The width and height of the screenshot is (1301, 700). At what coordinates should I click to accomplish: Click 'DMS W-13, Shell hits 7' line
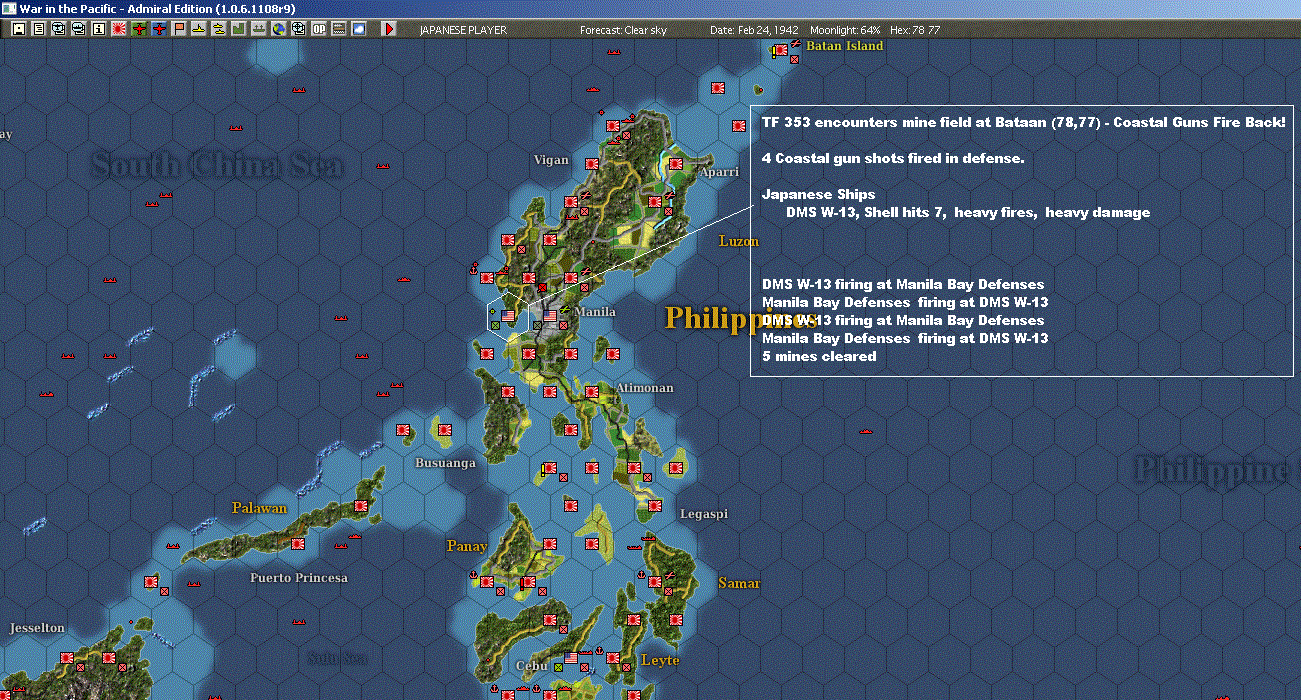[968, 212]
